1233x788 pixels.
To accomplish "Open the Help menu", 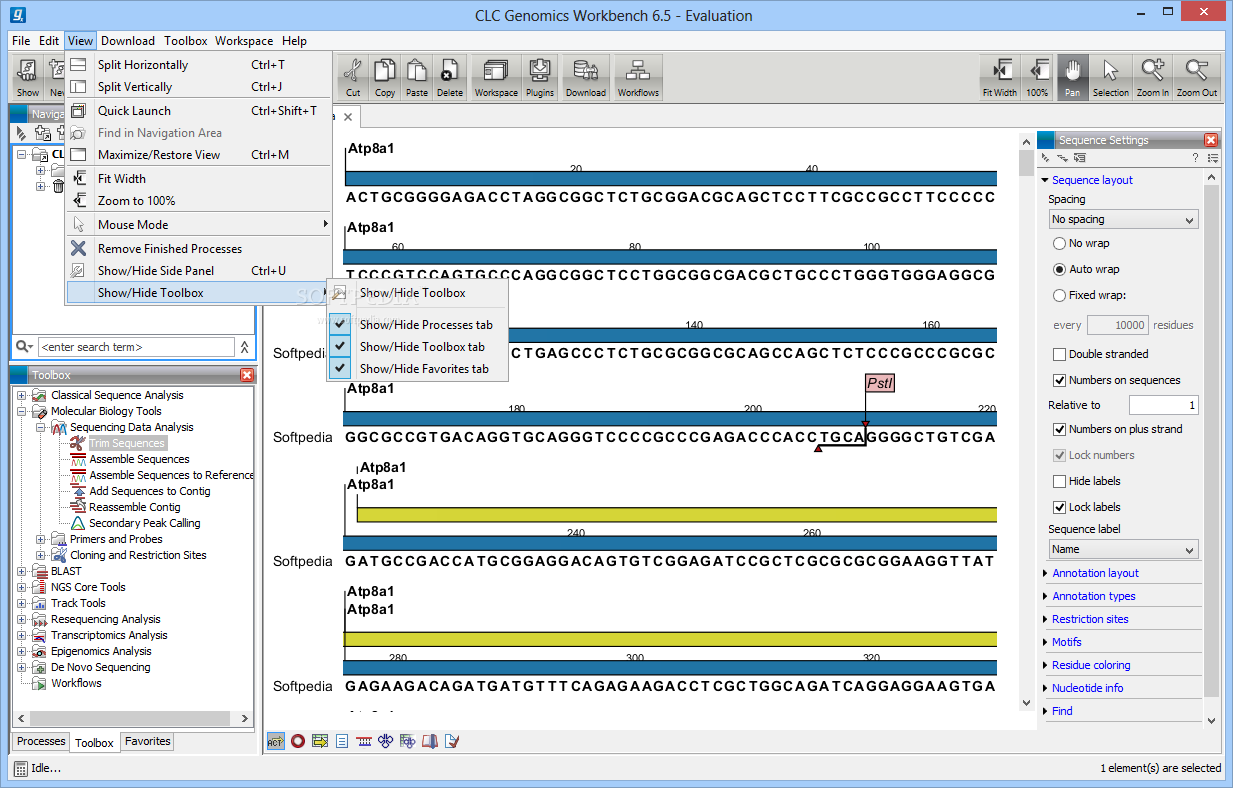I will tap(294, 41).
